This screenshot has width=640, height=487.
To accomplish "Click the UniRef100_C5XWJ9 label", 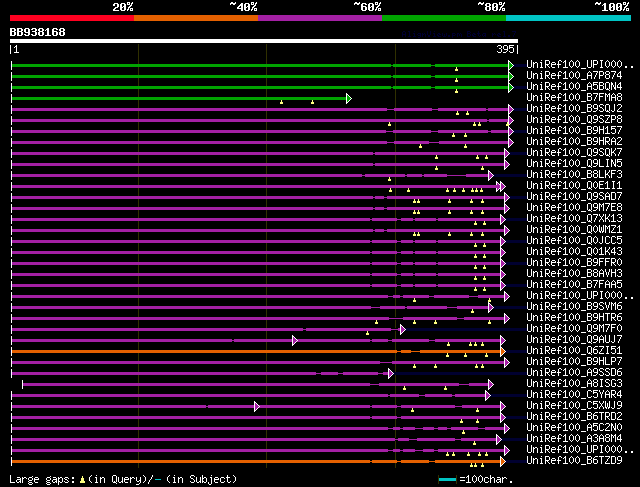I will [x=574, y=406].
